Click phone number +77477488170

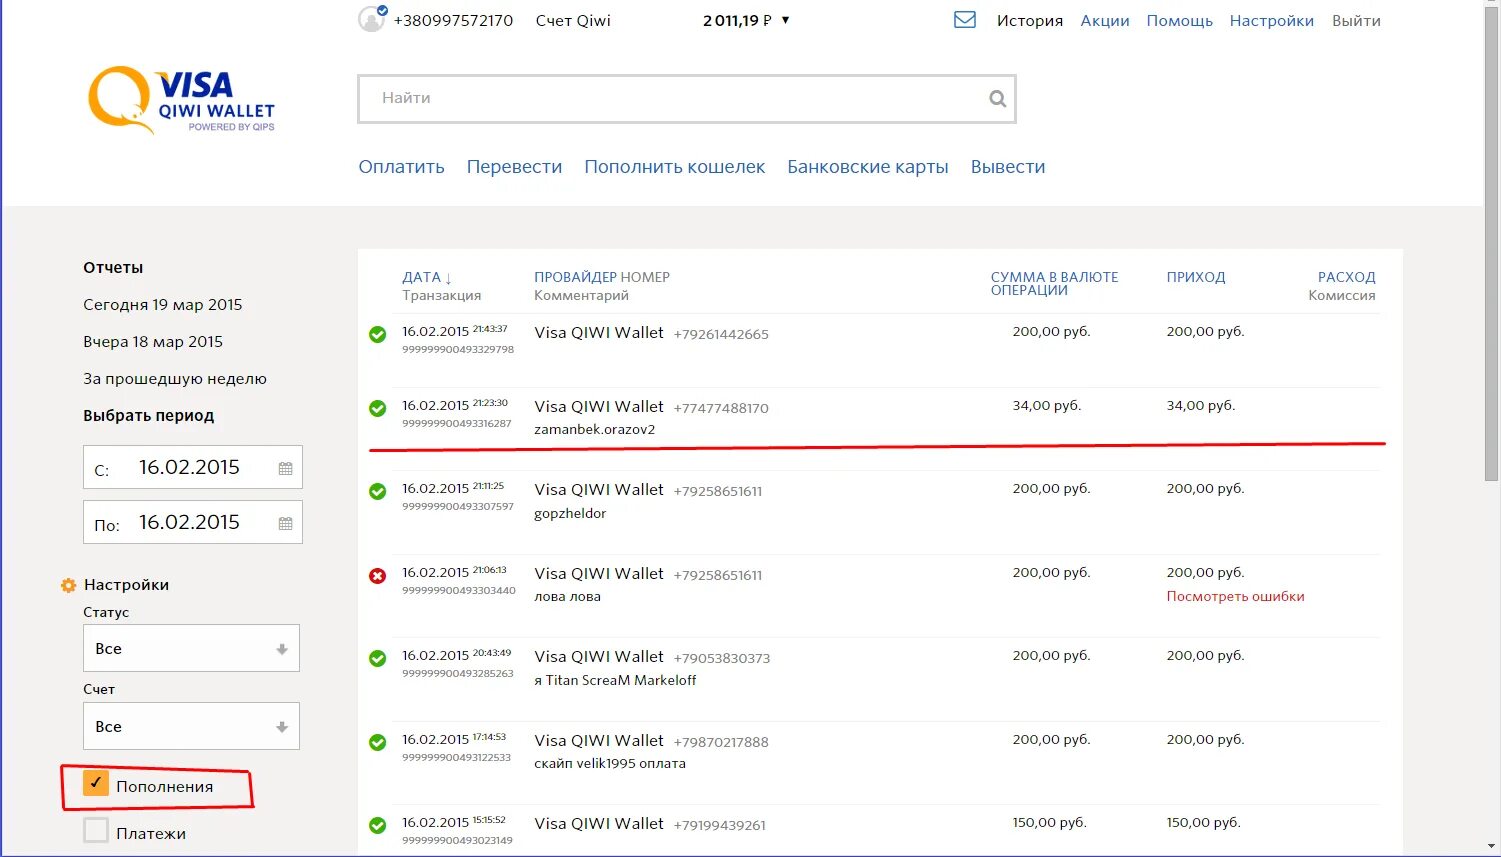[x=721, y=408]
